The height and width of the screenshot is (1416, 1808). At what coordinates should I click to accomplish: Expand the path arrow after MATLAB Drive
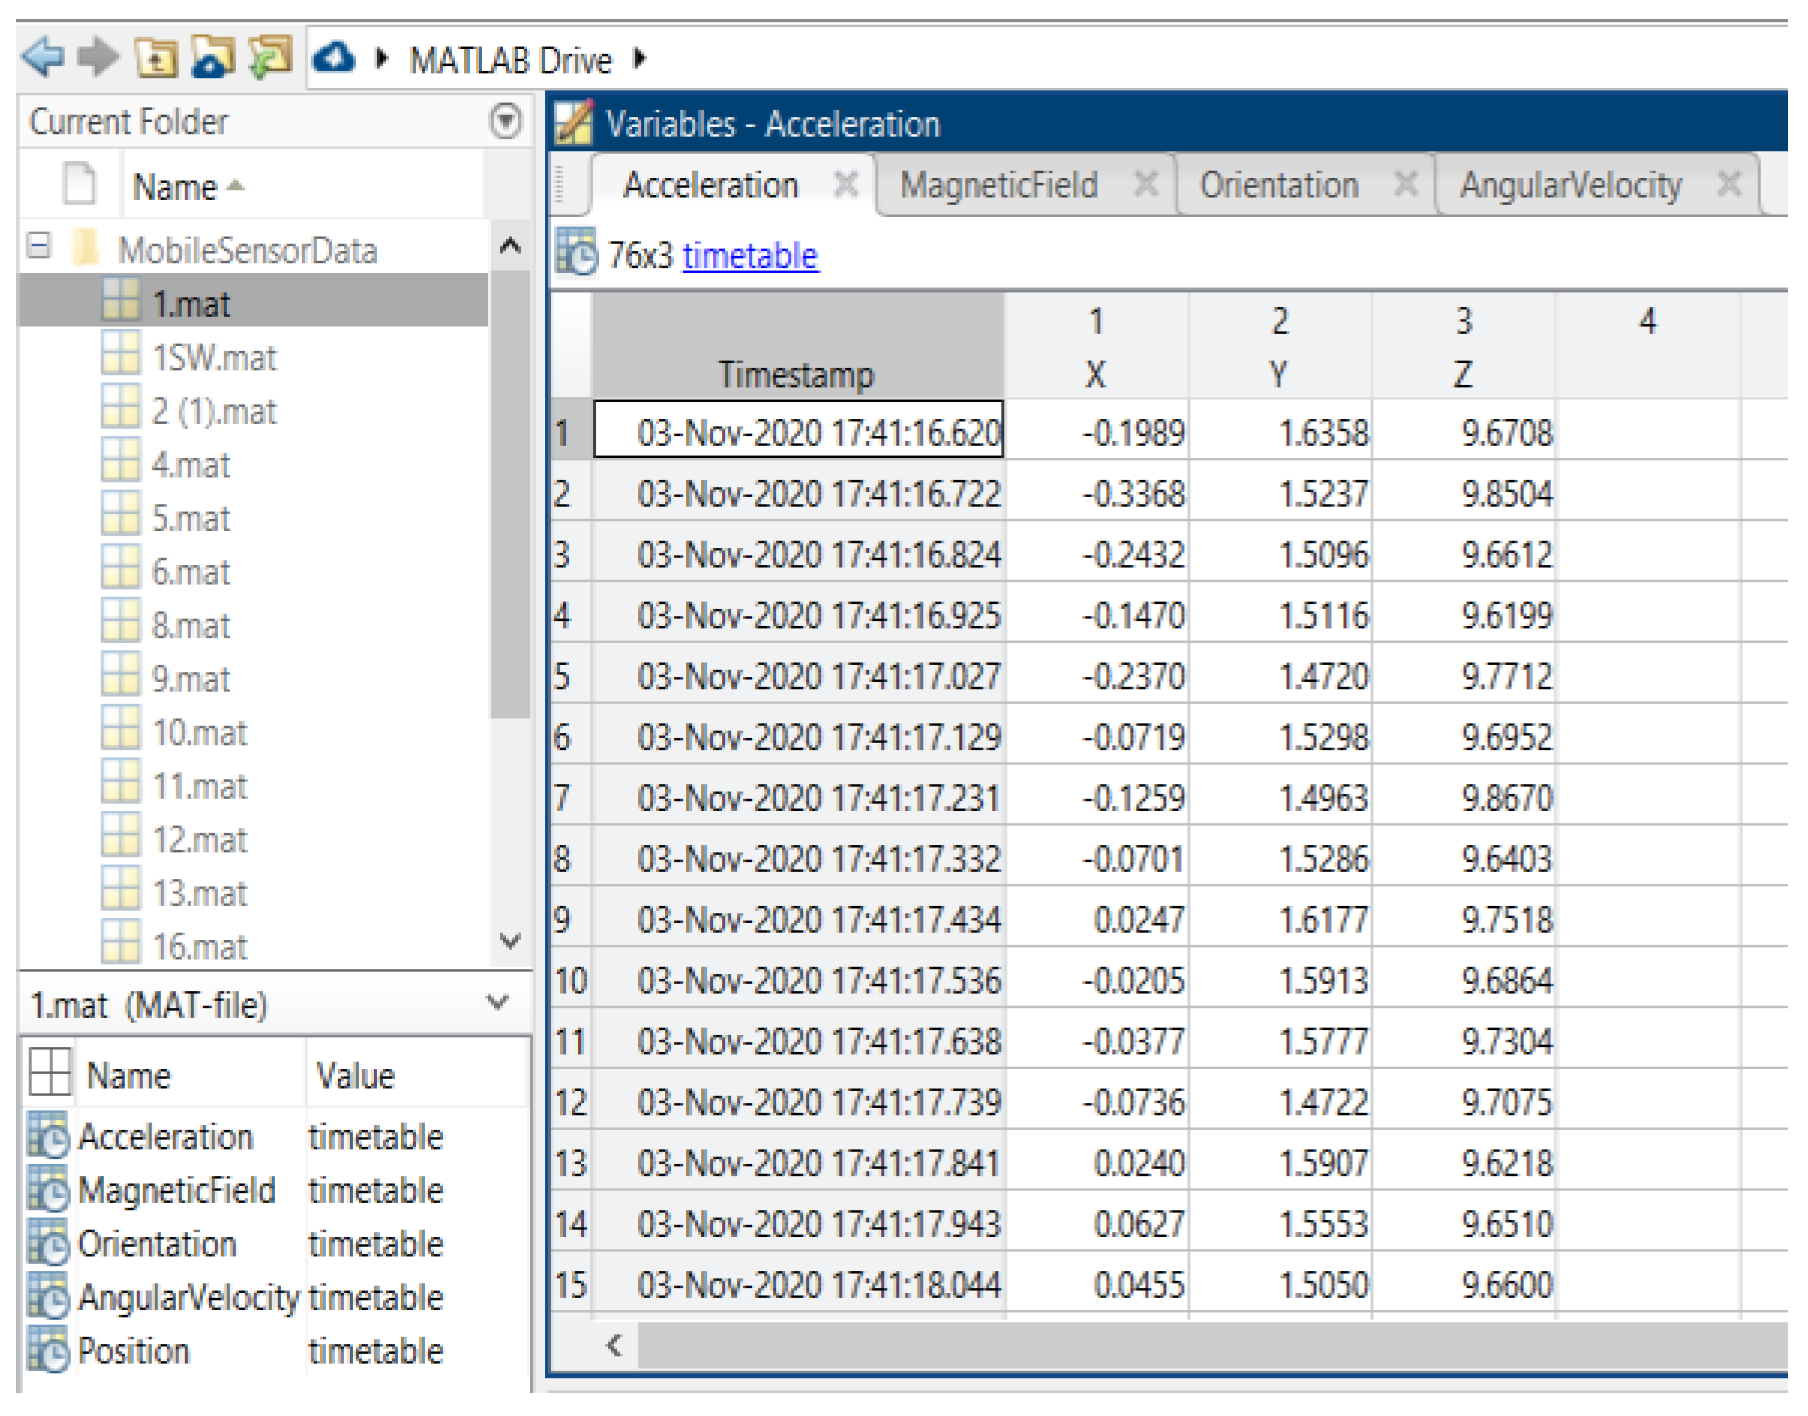click(640, 59)
